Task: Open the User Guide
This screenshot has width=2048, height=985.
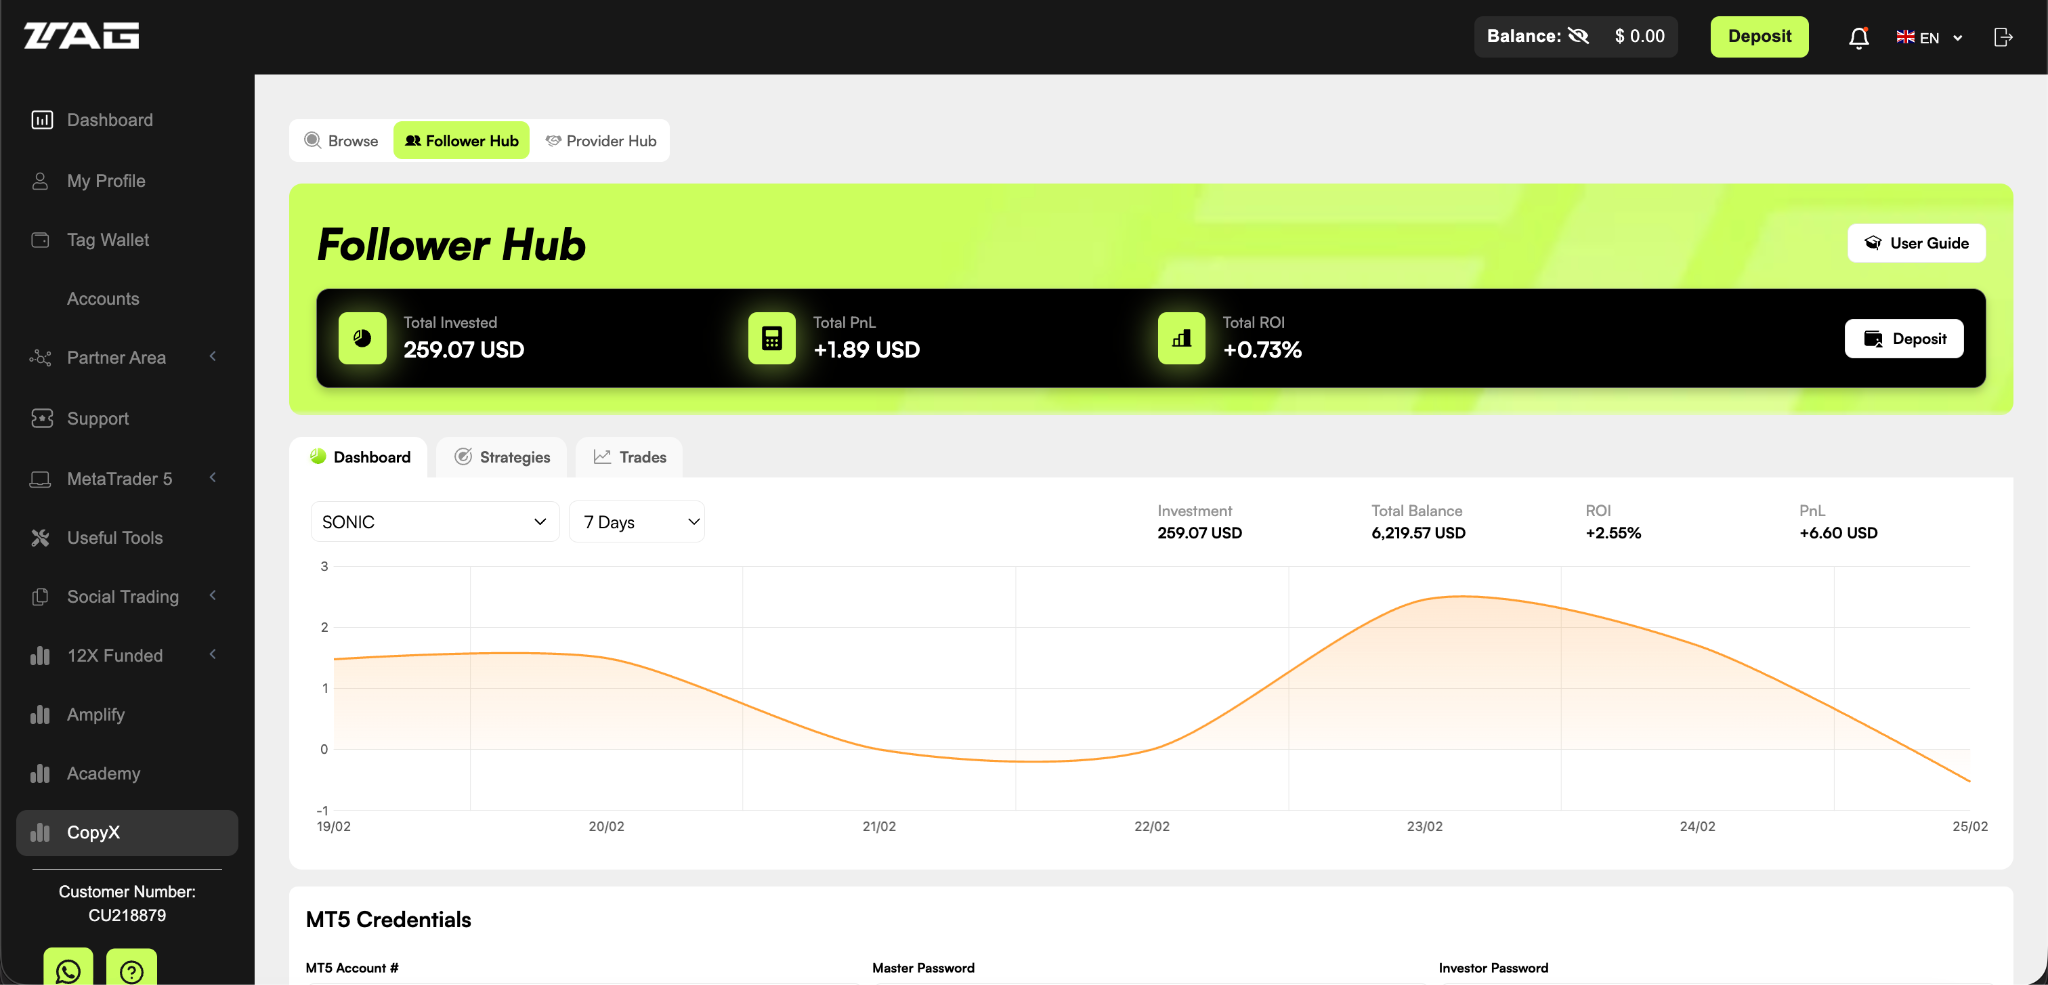Action: pyautogui.click(x=1914, y=243)
